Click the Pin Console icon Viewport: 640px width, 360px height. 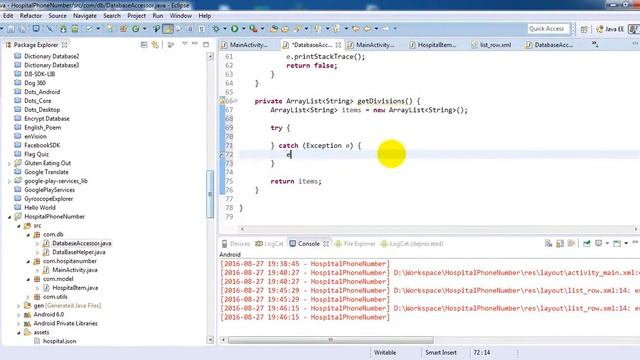click(x=587, y=244)
